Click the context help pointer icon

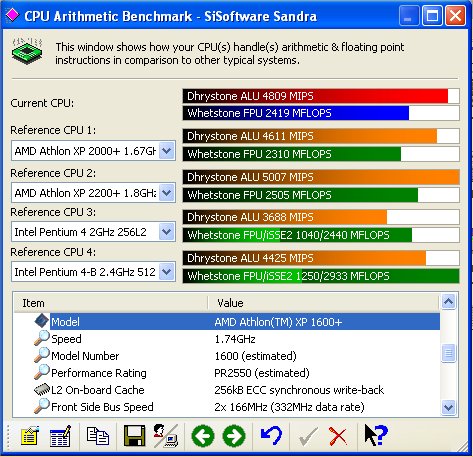pyautogui.click(x=376, y=435)
